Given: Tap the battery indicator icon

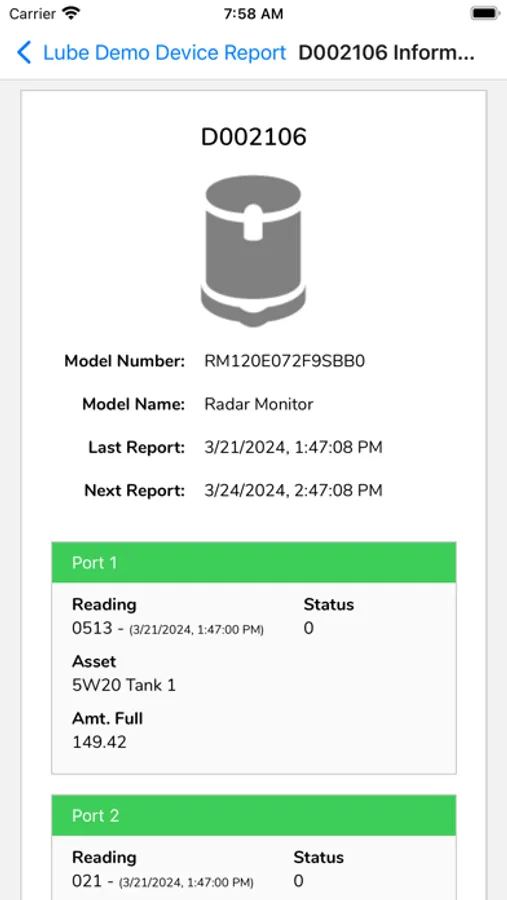Looking at the screenshot, I should 485,13.
